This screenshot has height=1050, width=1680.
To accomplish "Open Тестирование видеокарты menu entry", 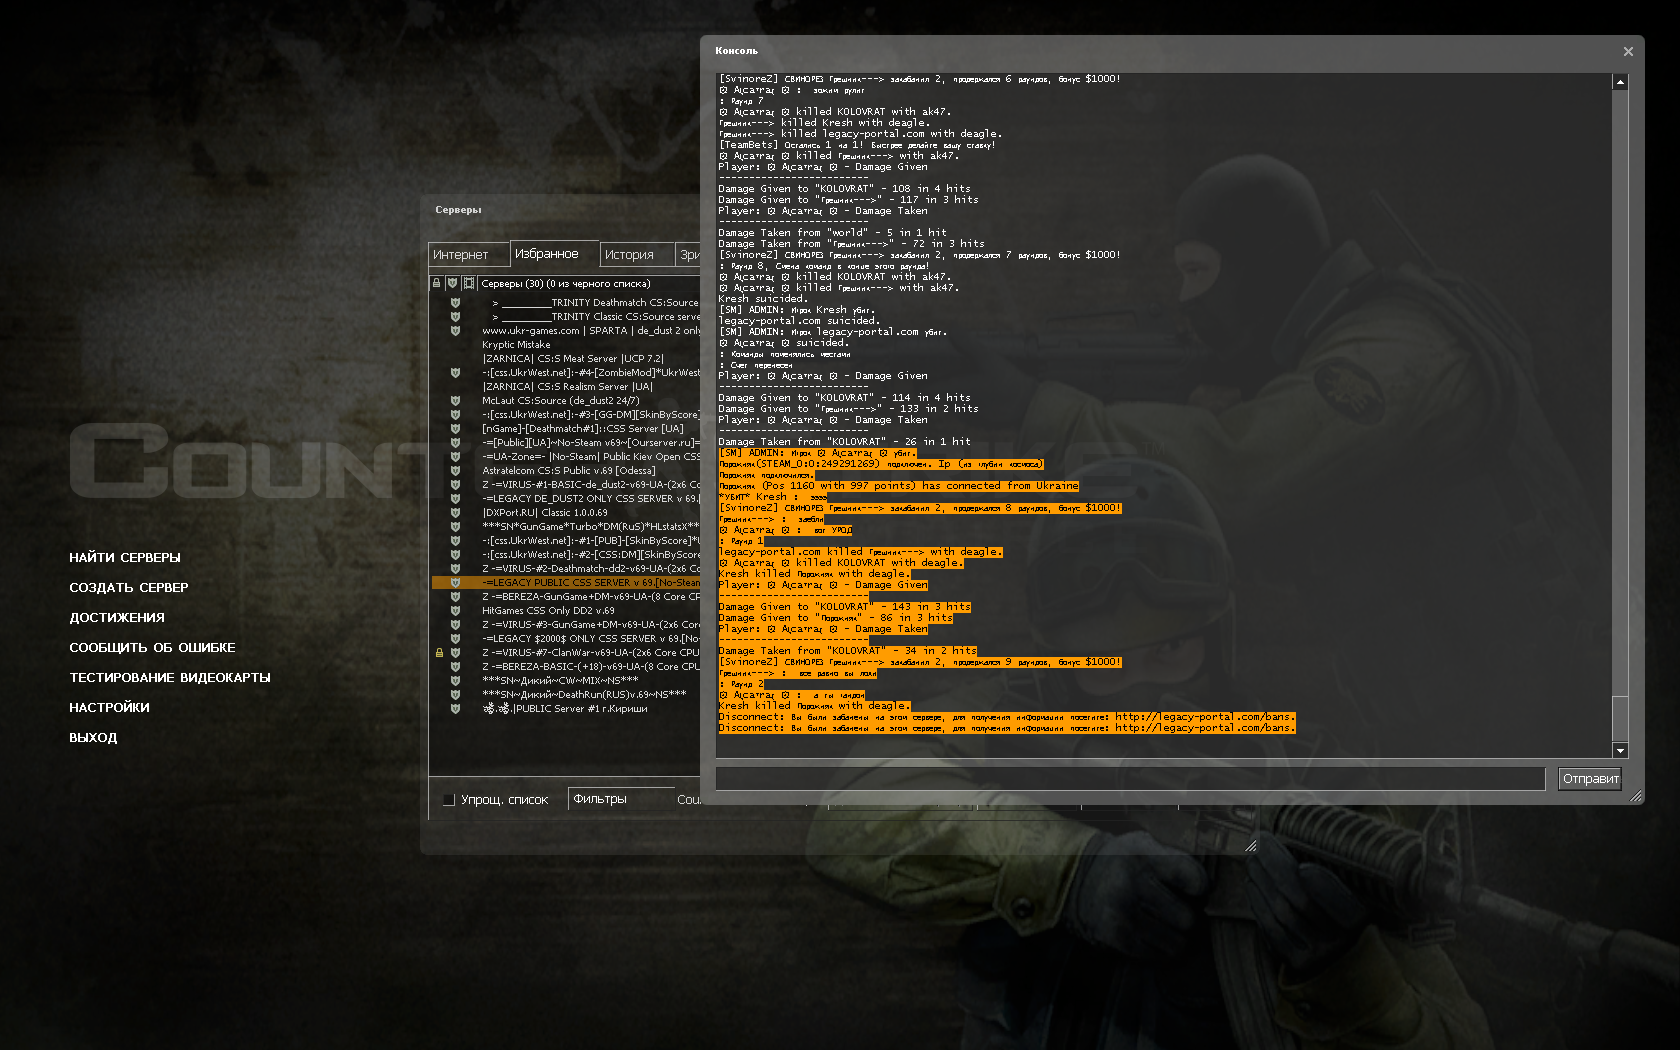I will coord(170,678).
